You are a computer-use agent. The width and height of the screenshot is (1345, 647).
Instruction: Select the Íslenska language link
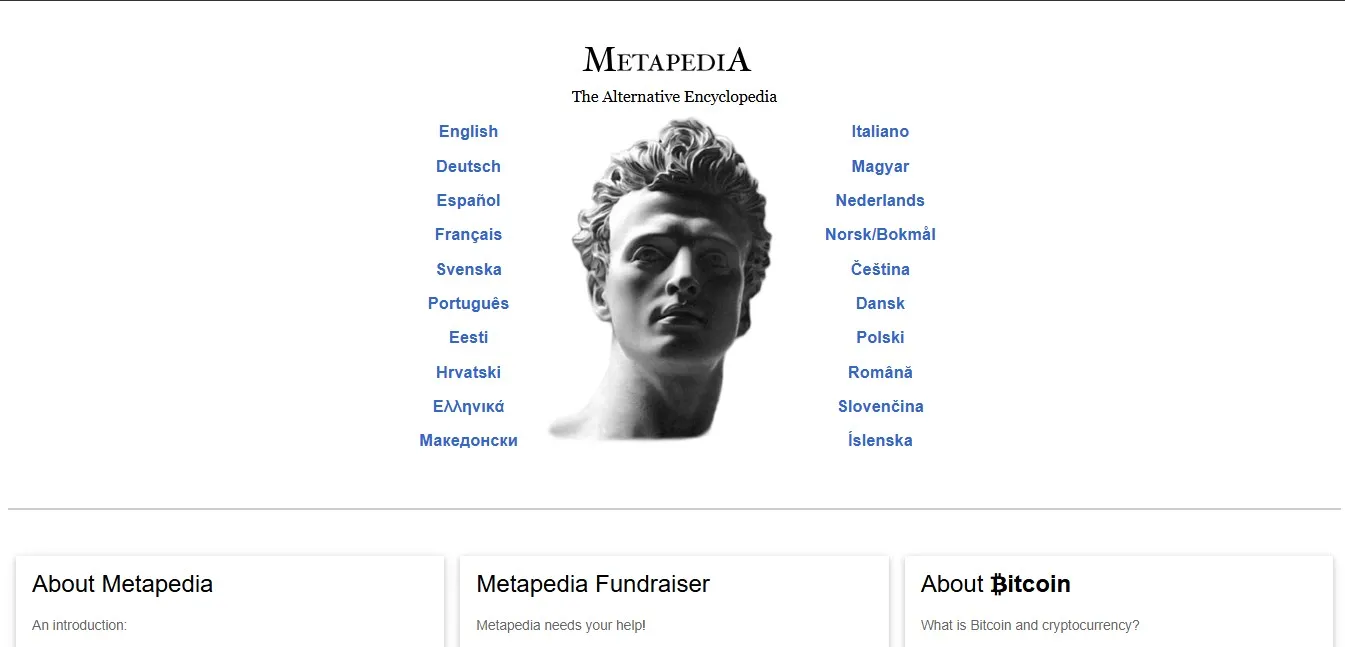[x=880, y=440]
